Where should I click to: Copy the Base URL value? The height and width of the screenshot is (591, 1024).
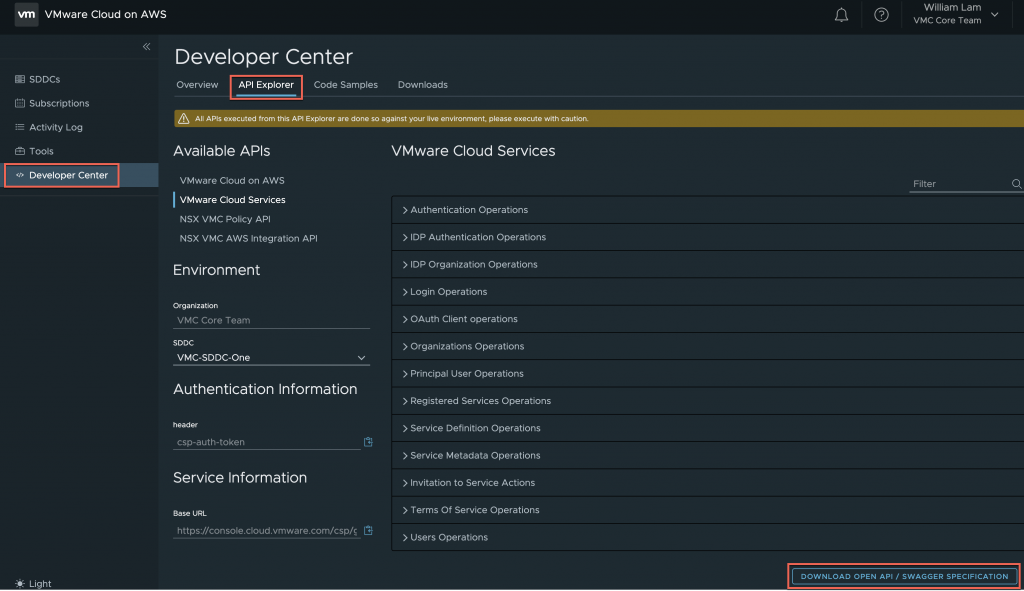pyautogui.click(x=368, y=531)
